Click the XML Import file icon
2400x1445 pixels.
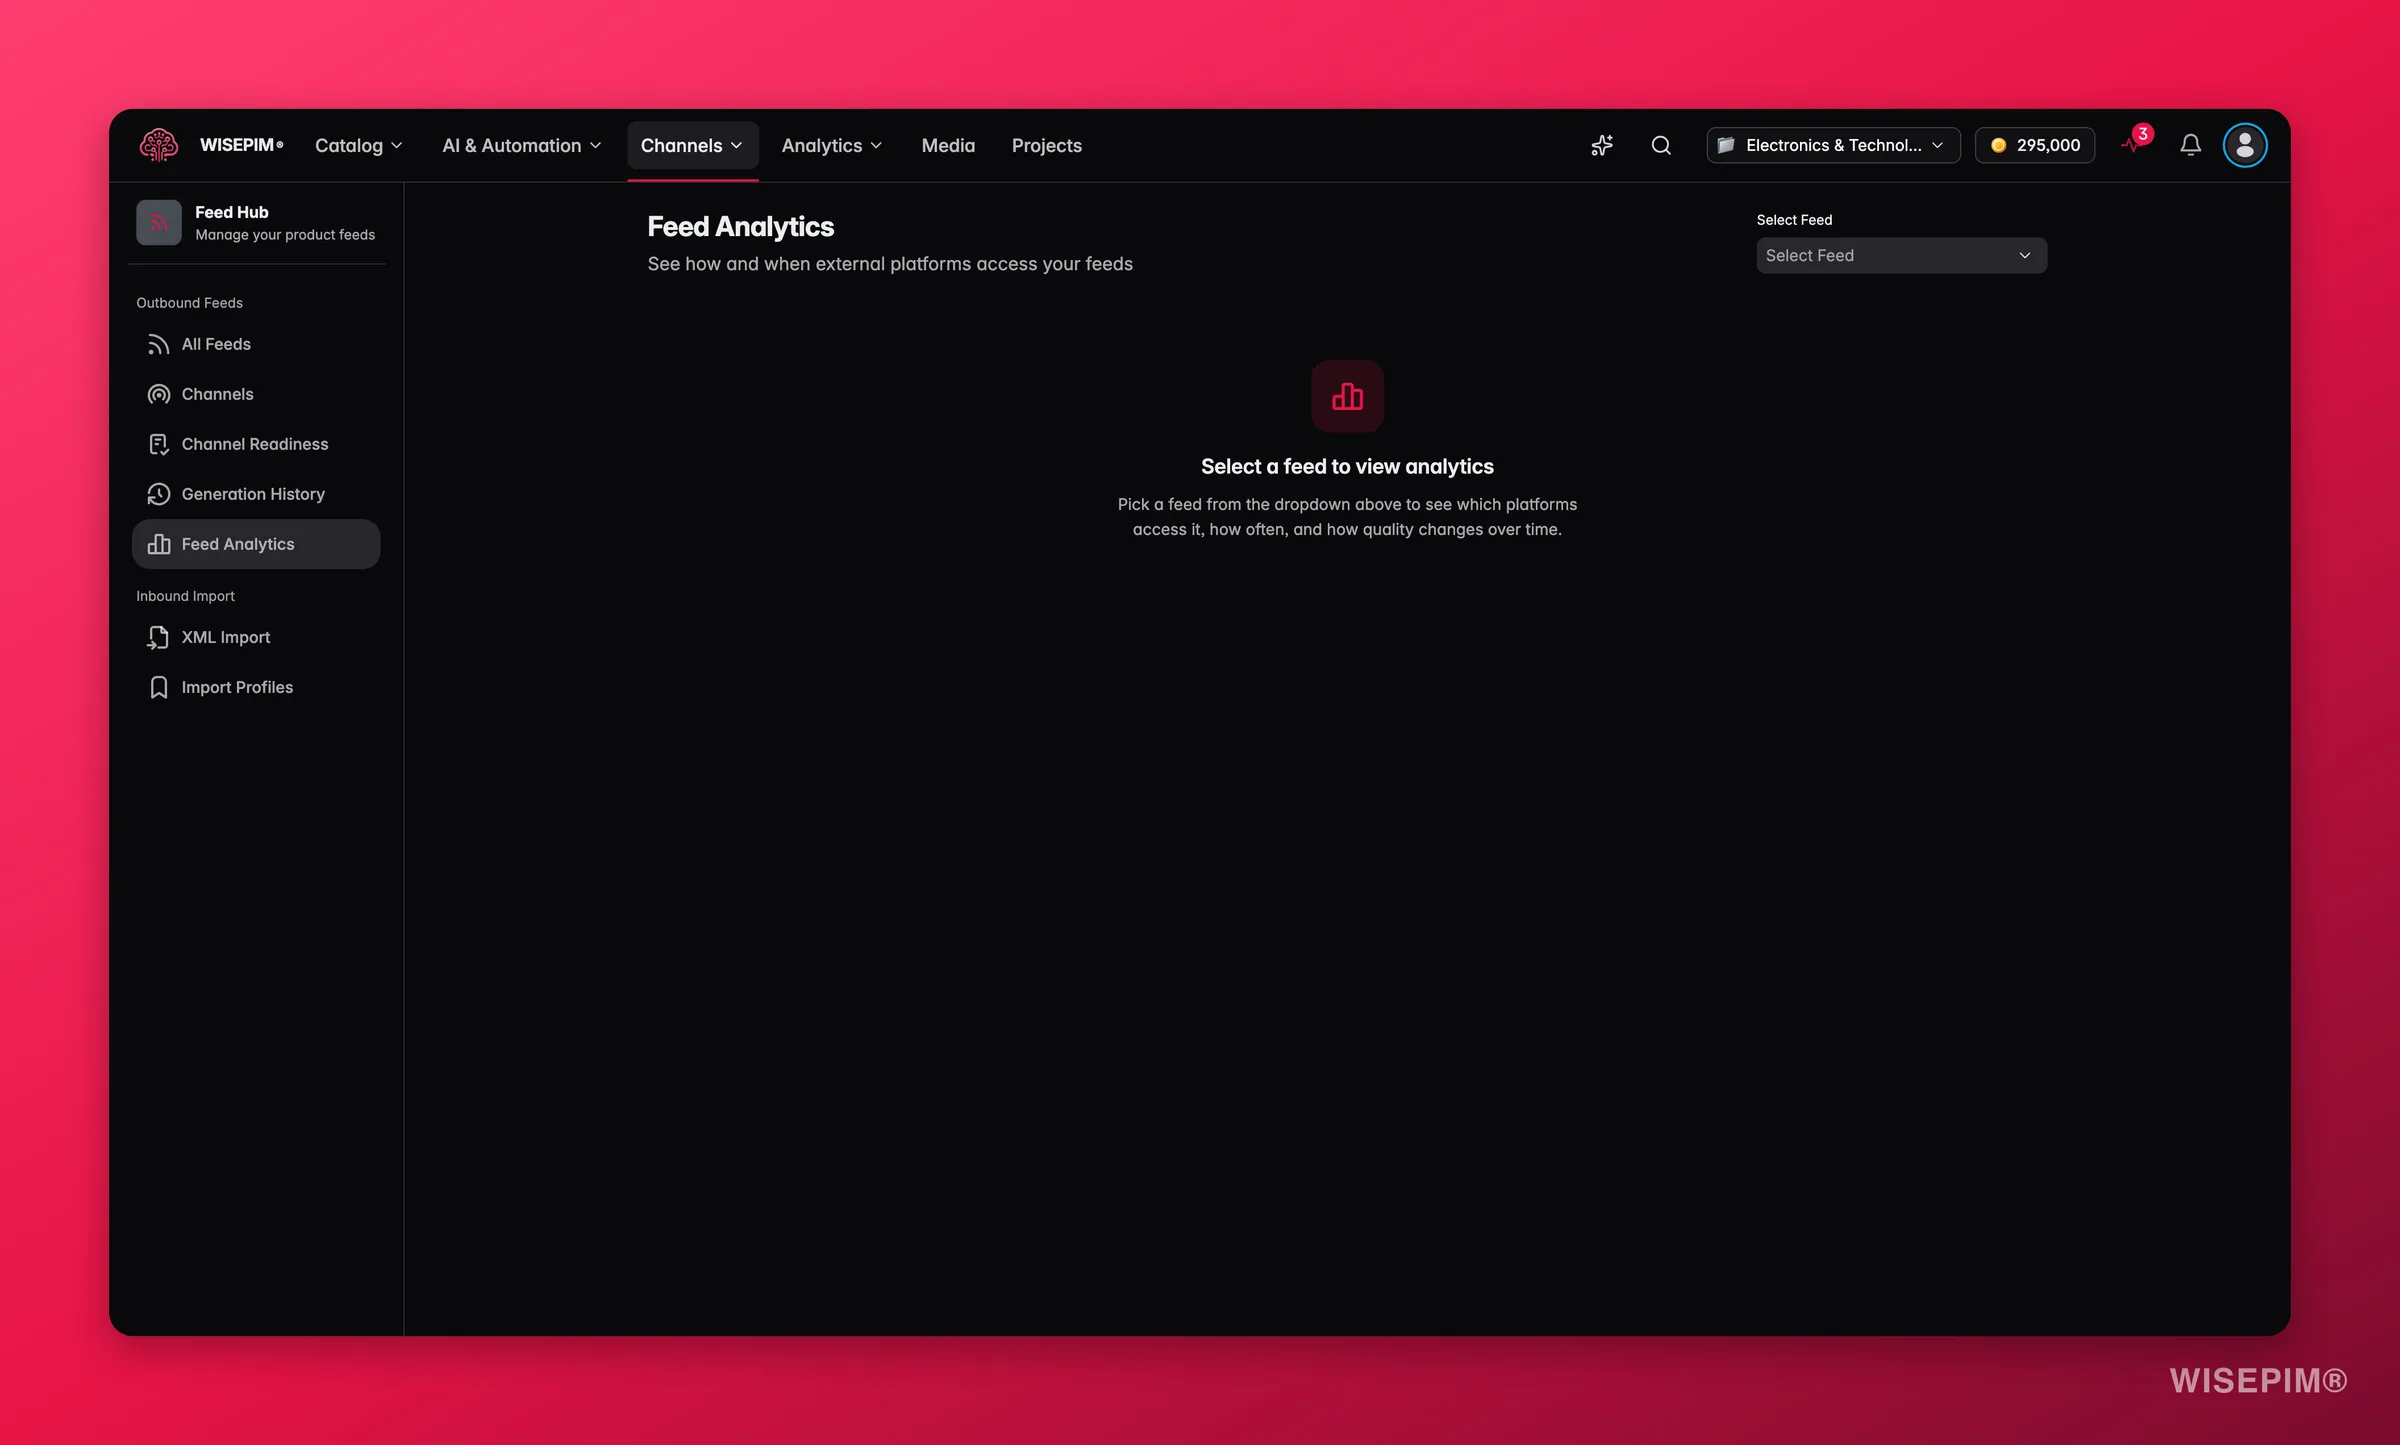(158, 637)
